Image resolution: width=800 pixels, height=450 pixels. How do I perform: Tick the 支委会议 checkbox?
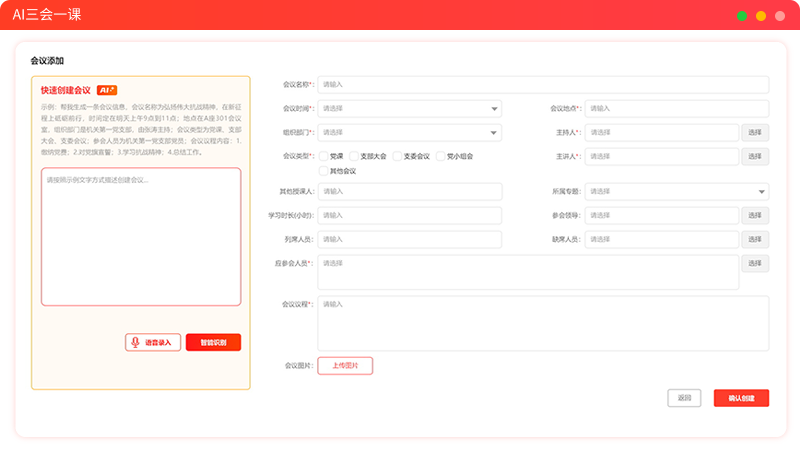[x=397, y=156]
